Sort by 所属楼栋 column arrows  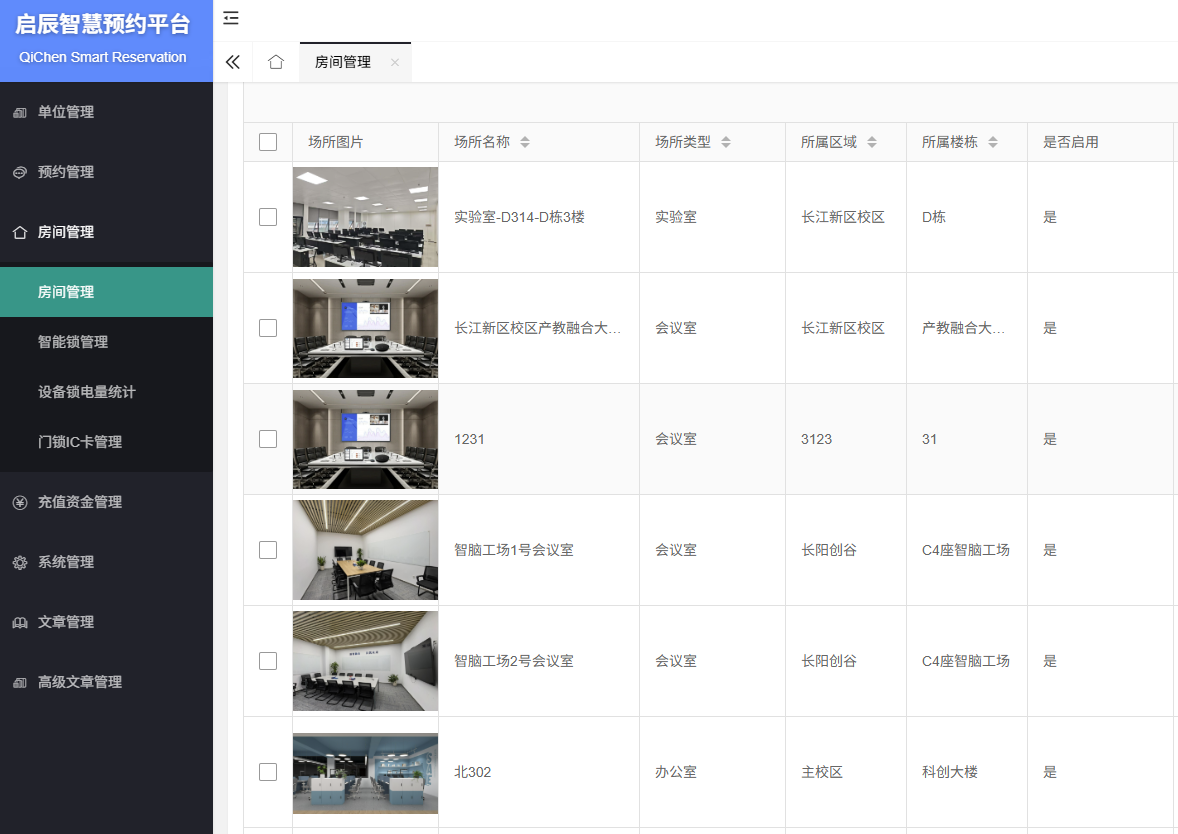(x=993, y=143)
